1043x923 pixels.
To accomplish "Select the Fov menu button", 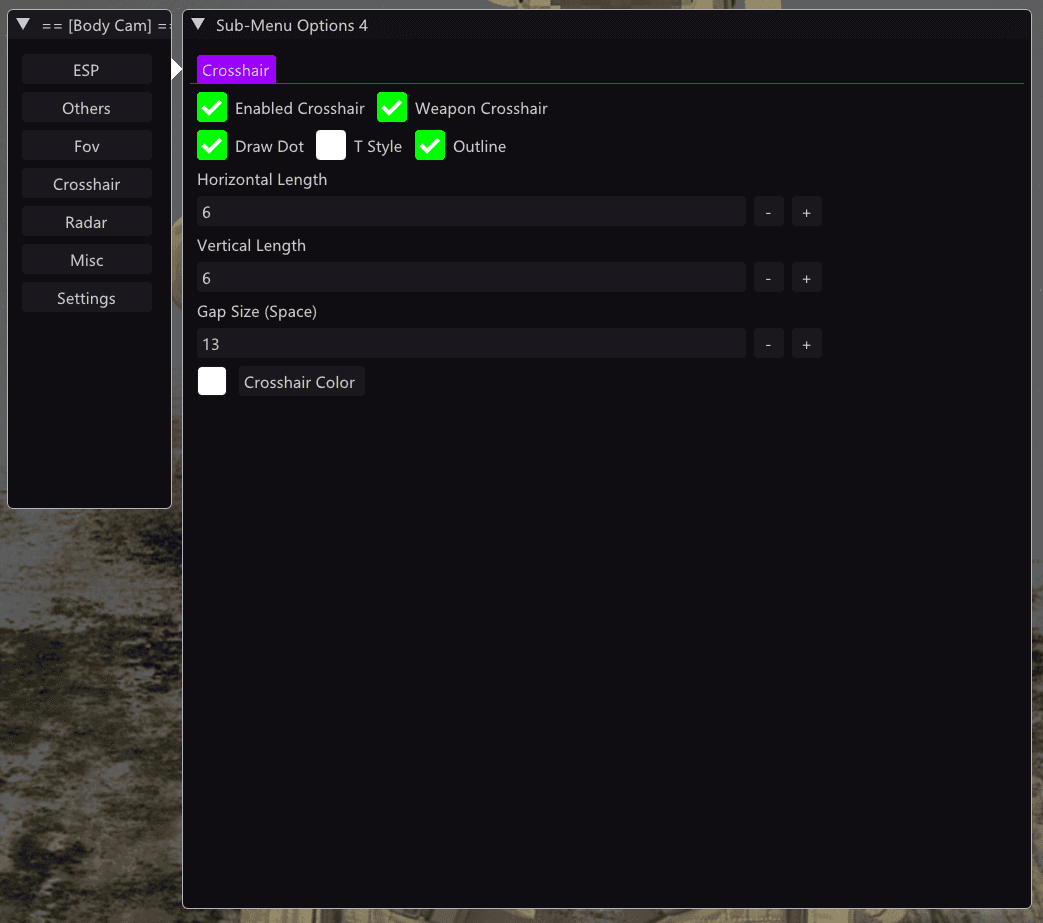I will [x=86, y=146].
